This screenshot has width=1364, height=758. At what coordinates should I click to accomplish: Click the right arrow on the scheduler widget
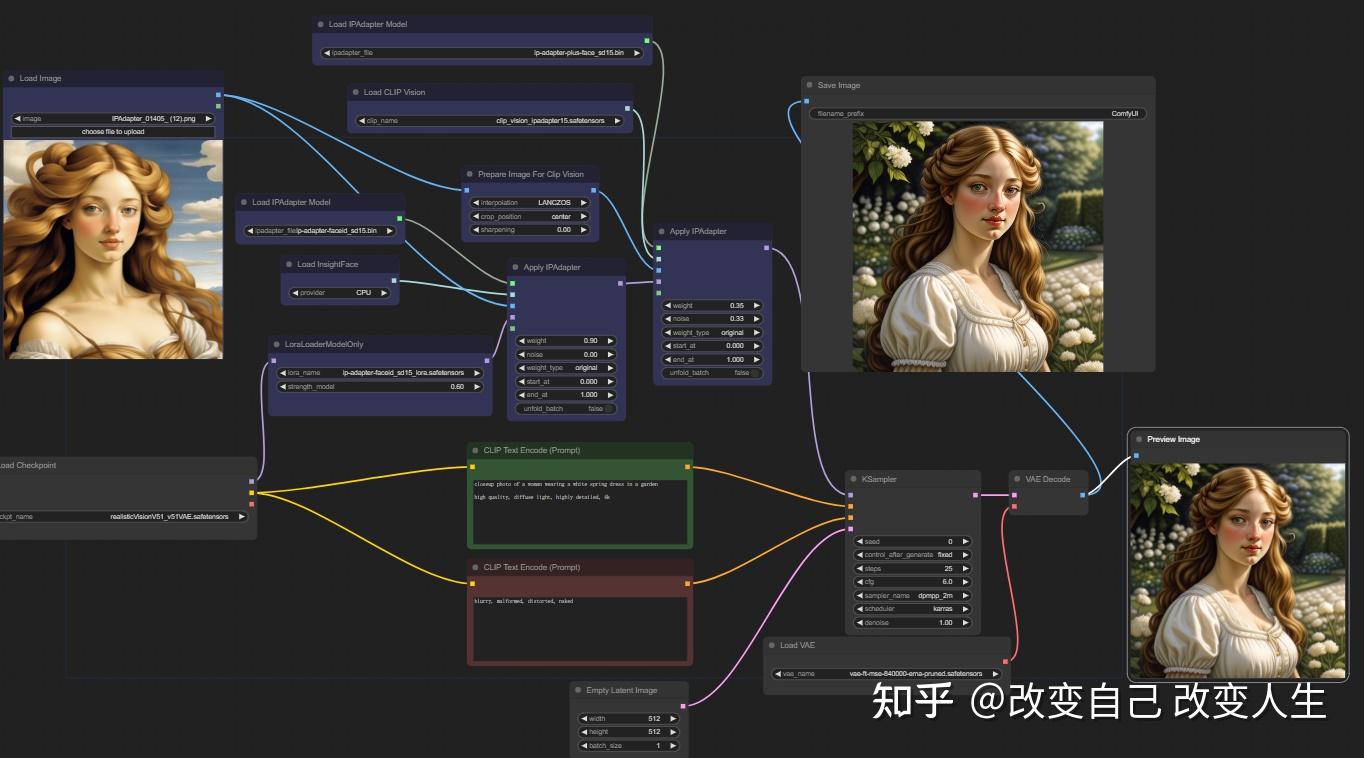[964, 608]
